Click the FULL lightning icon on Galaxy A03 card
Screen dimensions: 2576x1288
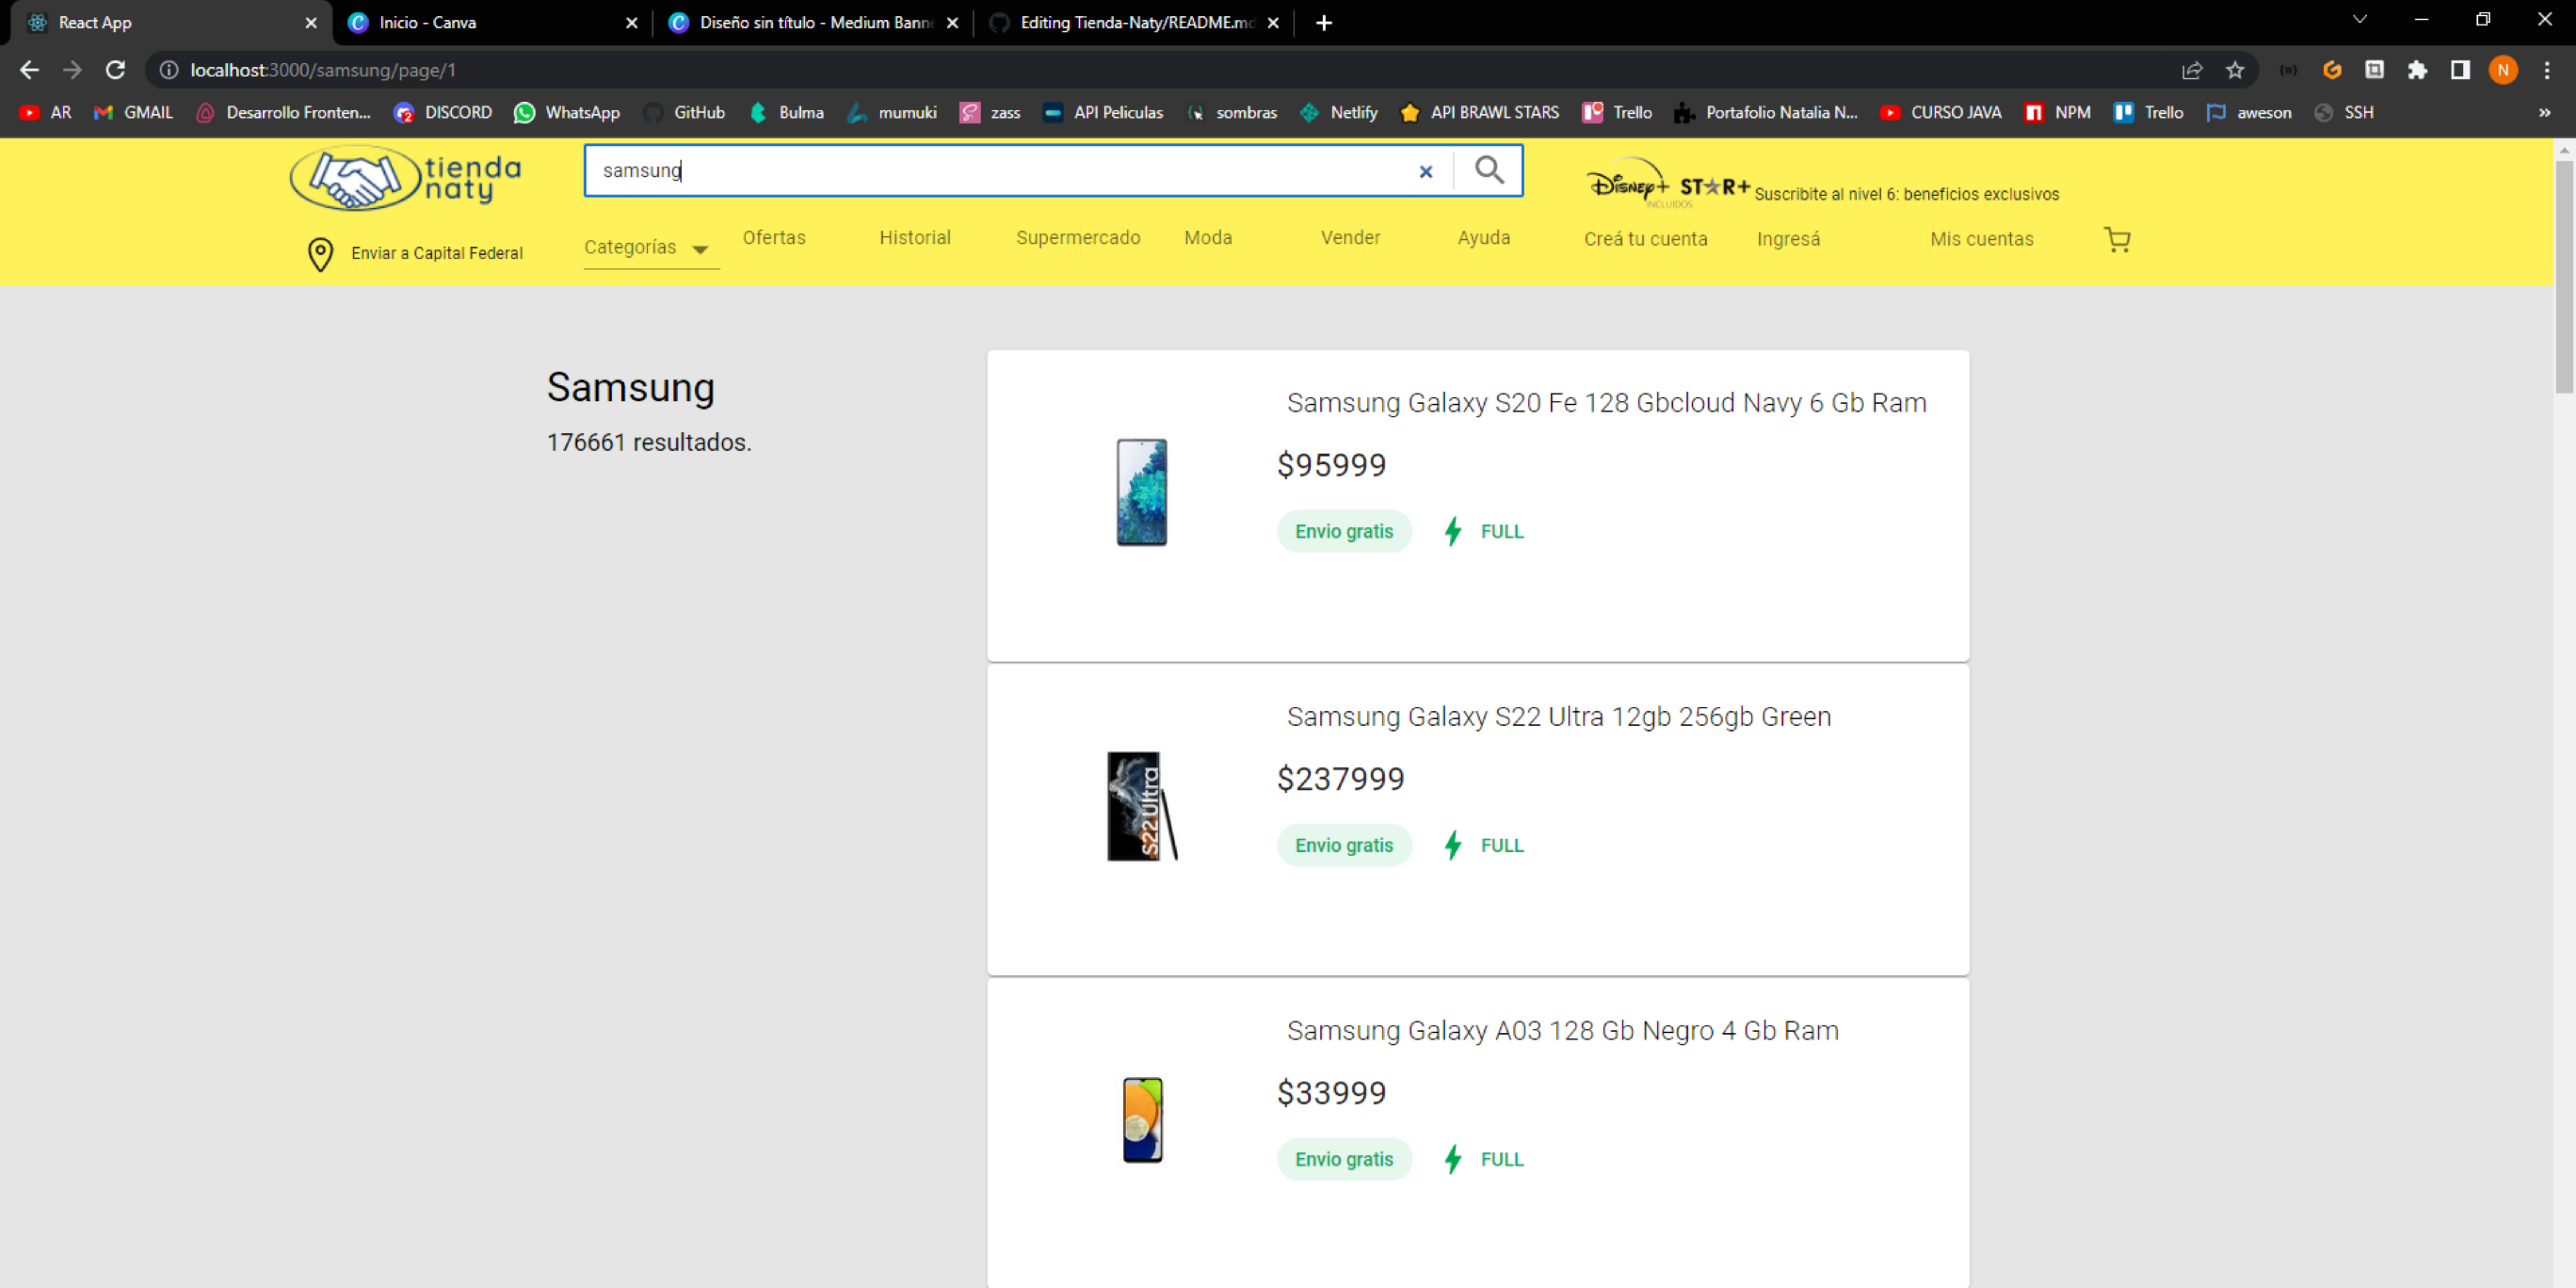1453,1159
